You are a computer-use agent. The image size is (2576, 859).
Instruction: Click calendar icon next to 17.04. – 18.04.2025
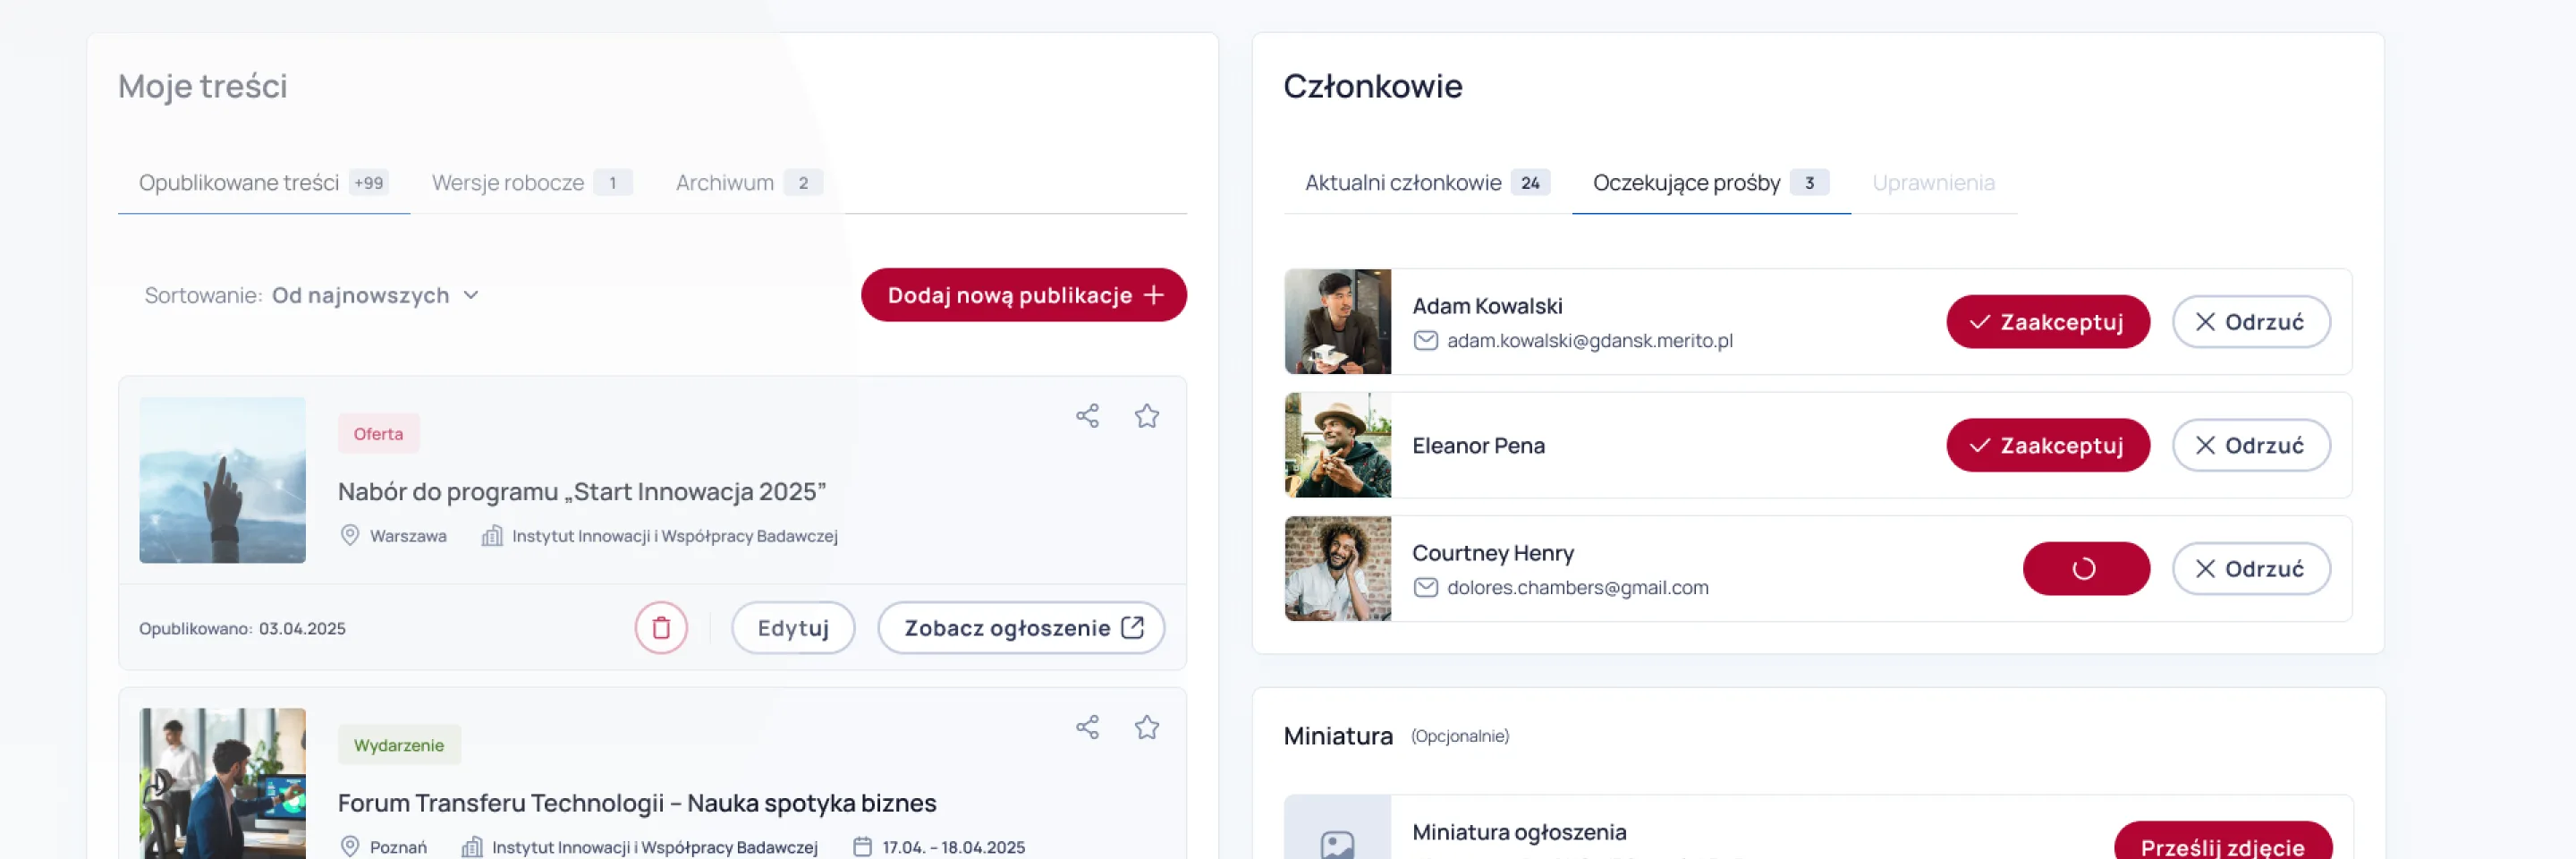[862, 847]
